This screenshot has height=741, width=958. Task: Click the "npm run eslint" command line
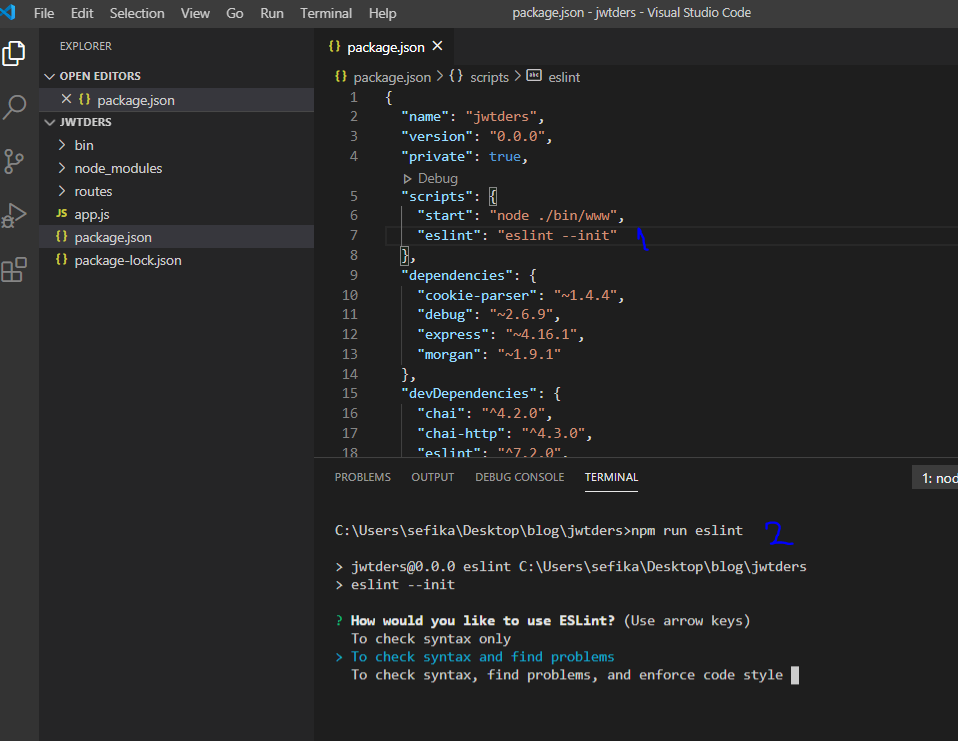[x=687, y=530]
